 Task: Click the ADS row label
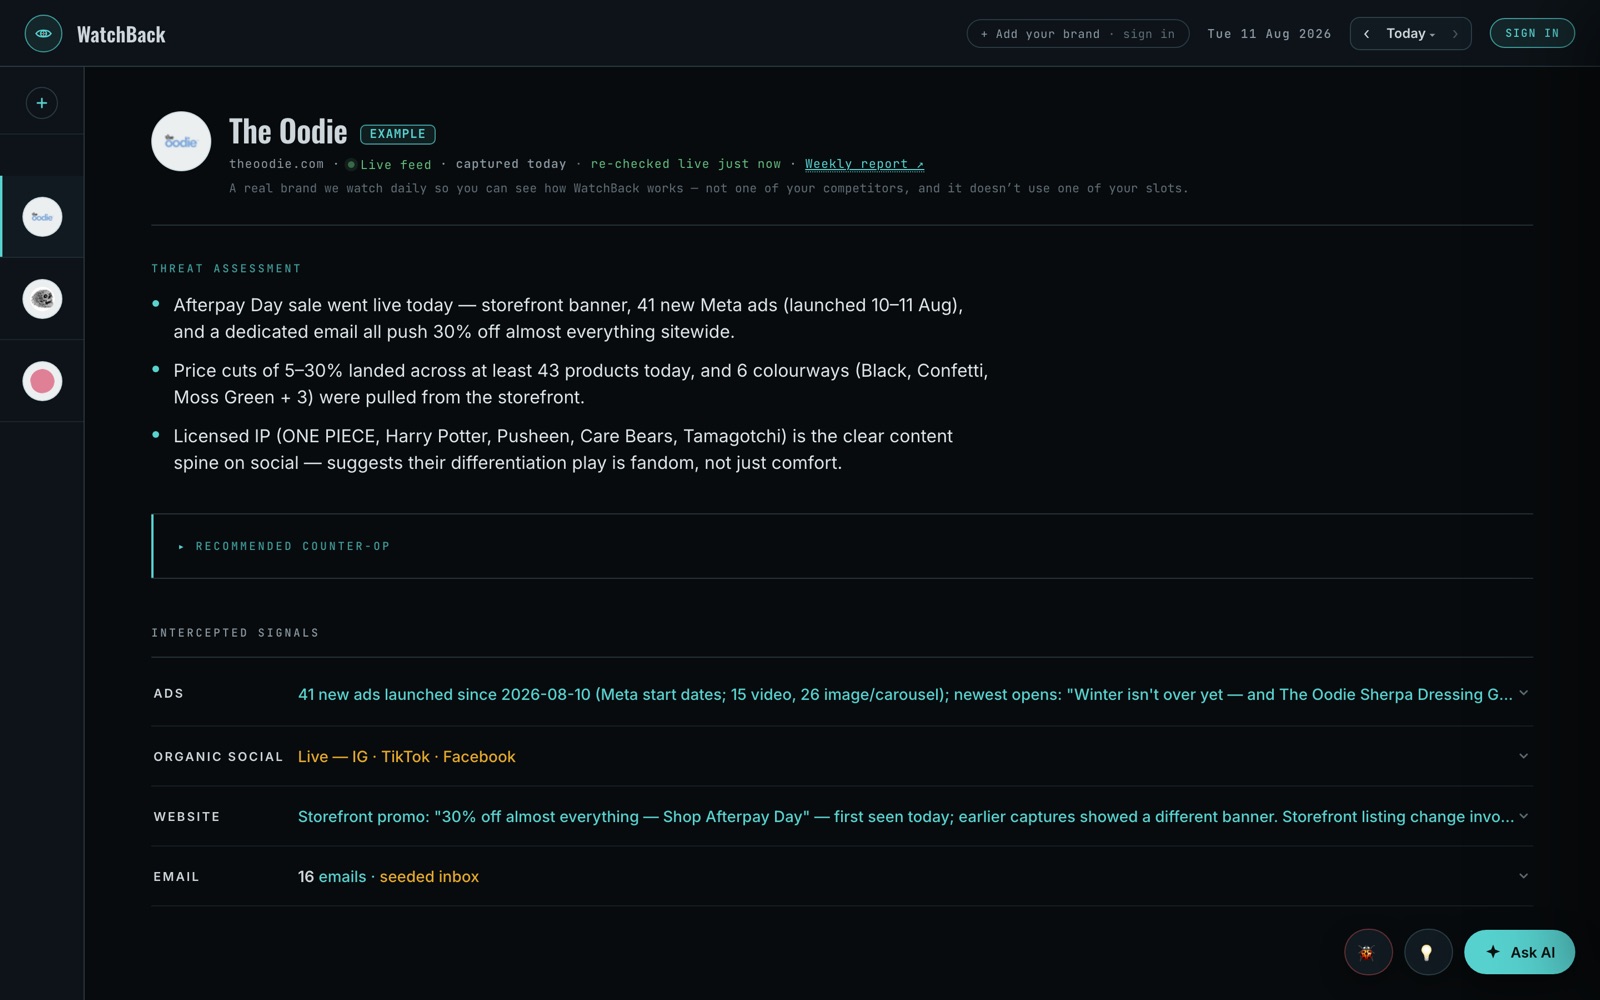(169, 694)
